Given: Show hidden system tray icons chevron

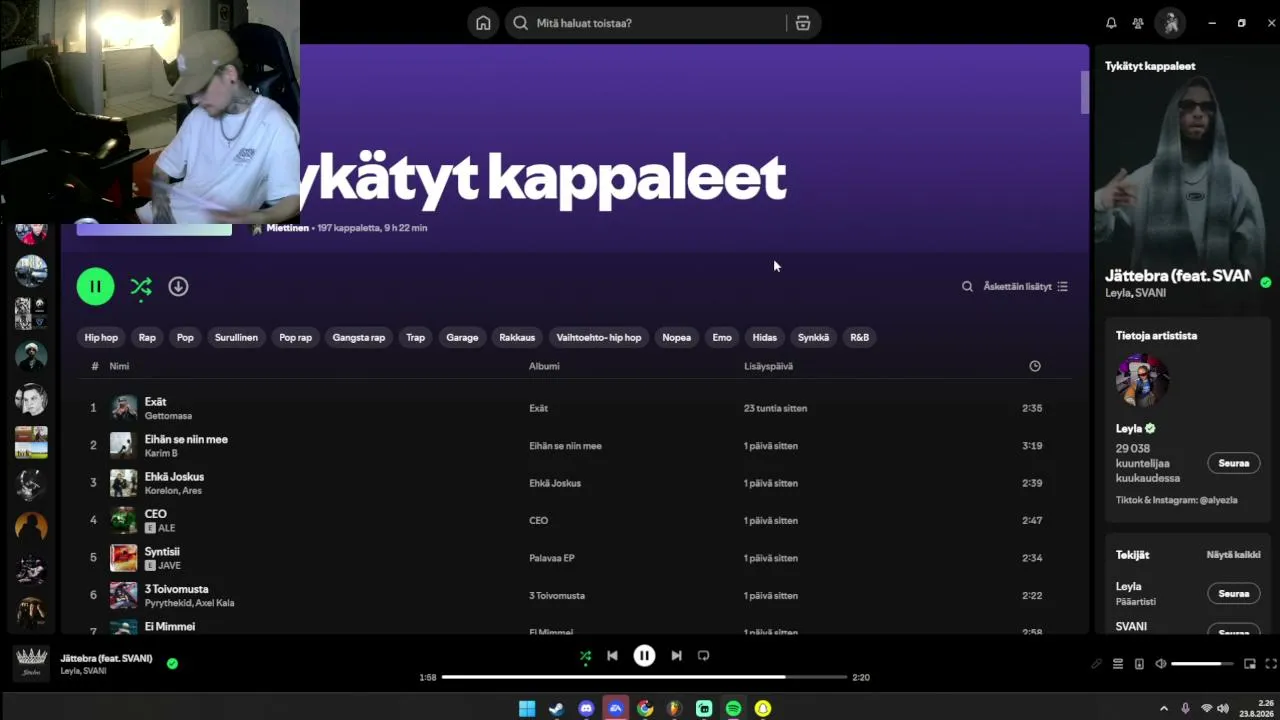Looking at the screenshot, I should pyautogui.click(x=1163, y=708).
